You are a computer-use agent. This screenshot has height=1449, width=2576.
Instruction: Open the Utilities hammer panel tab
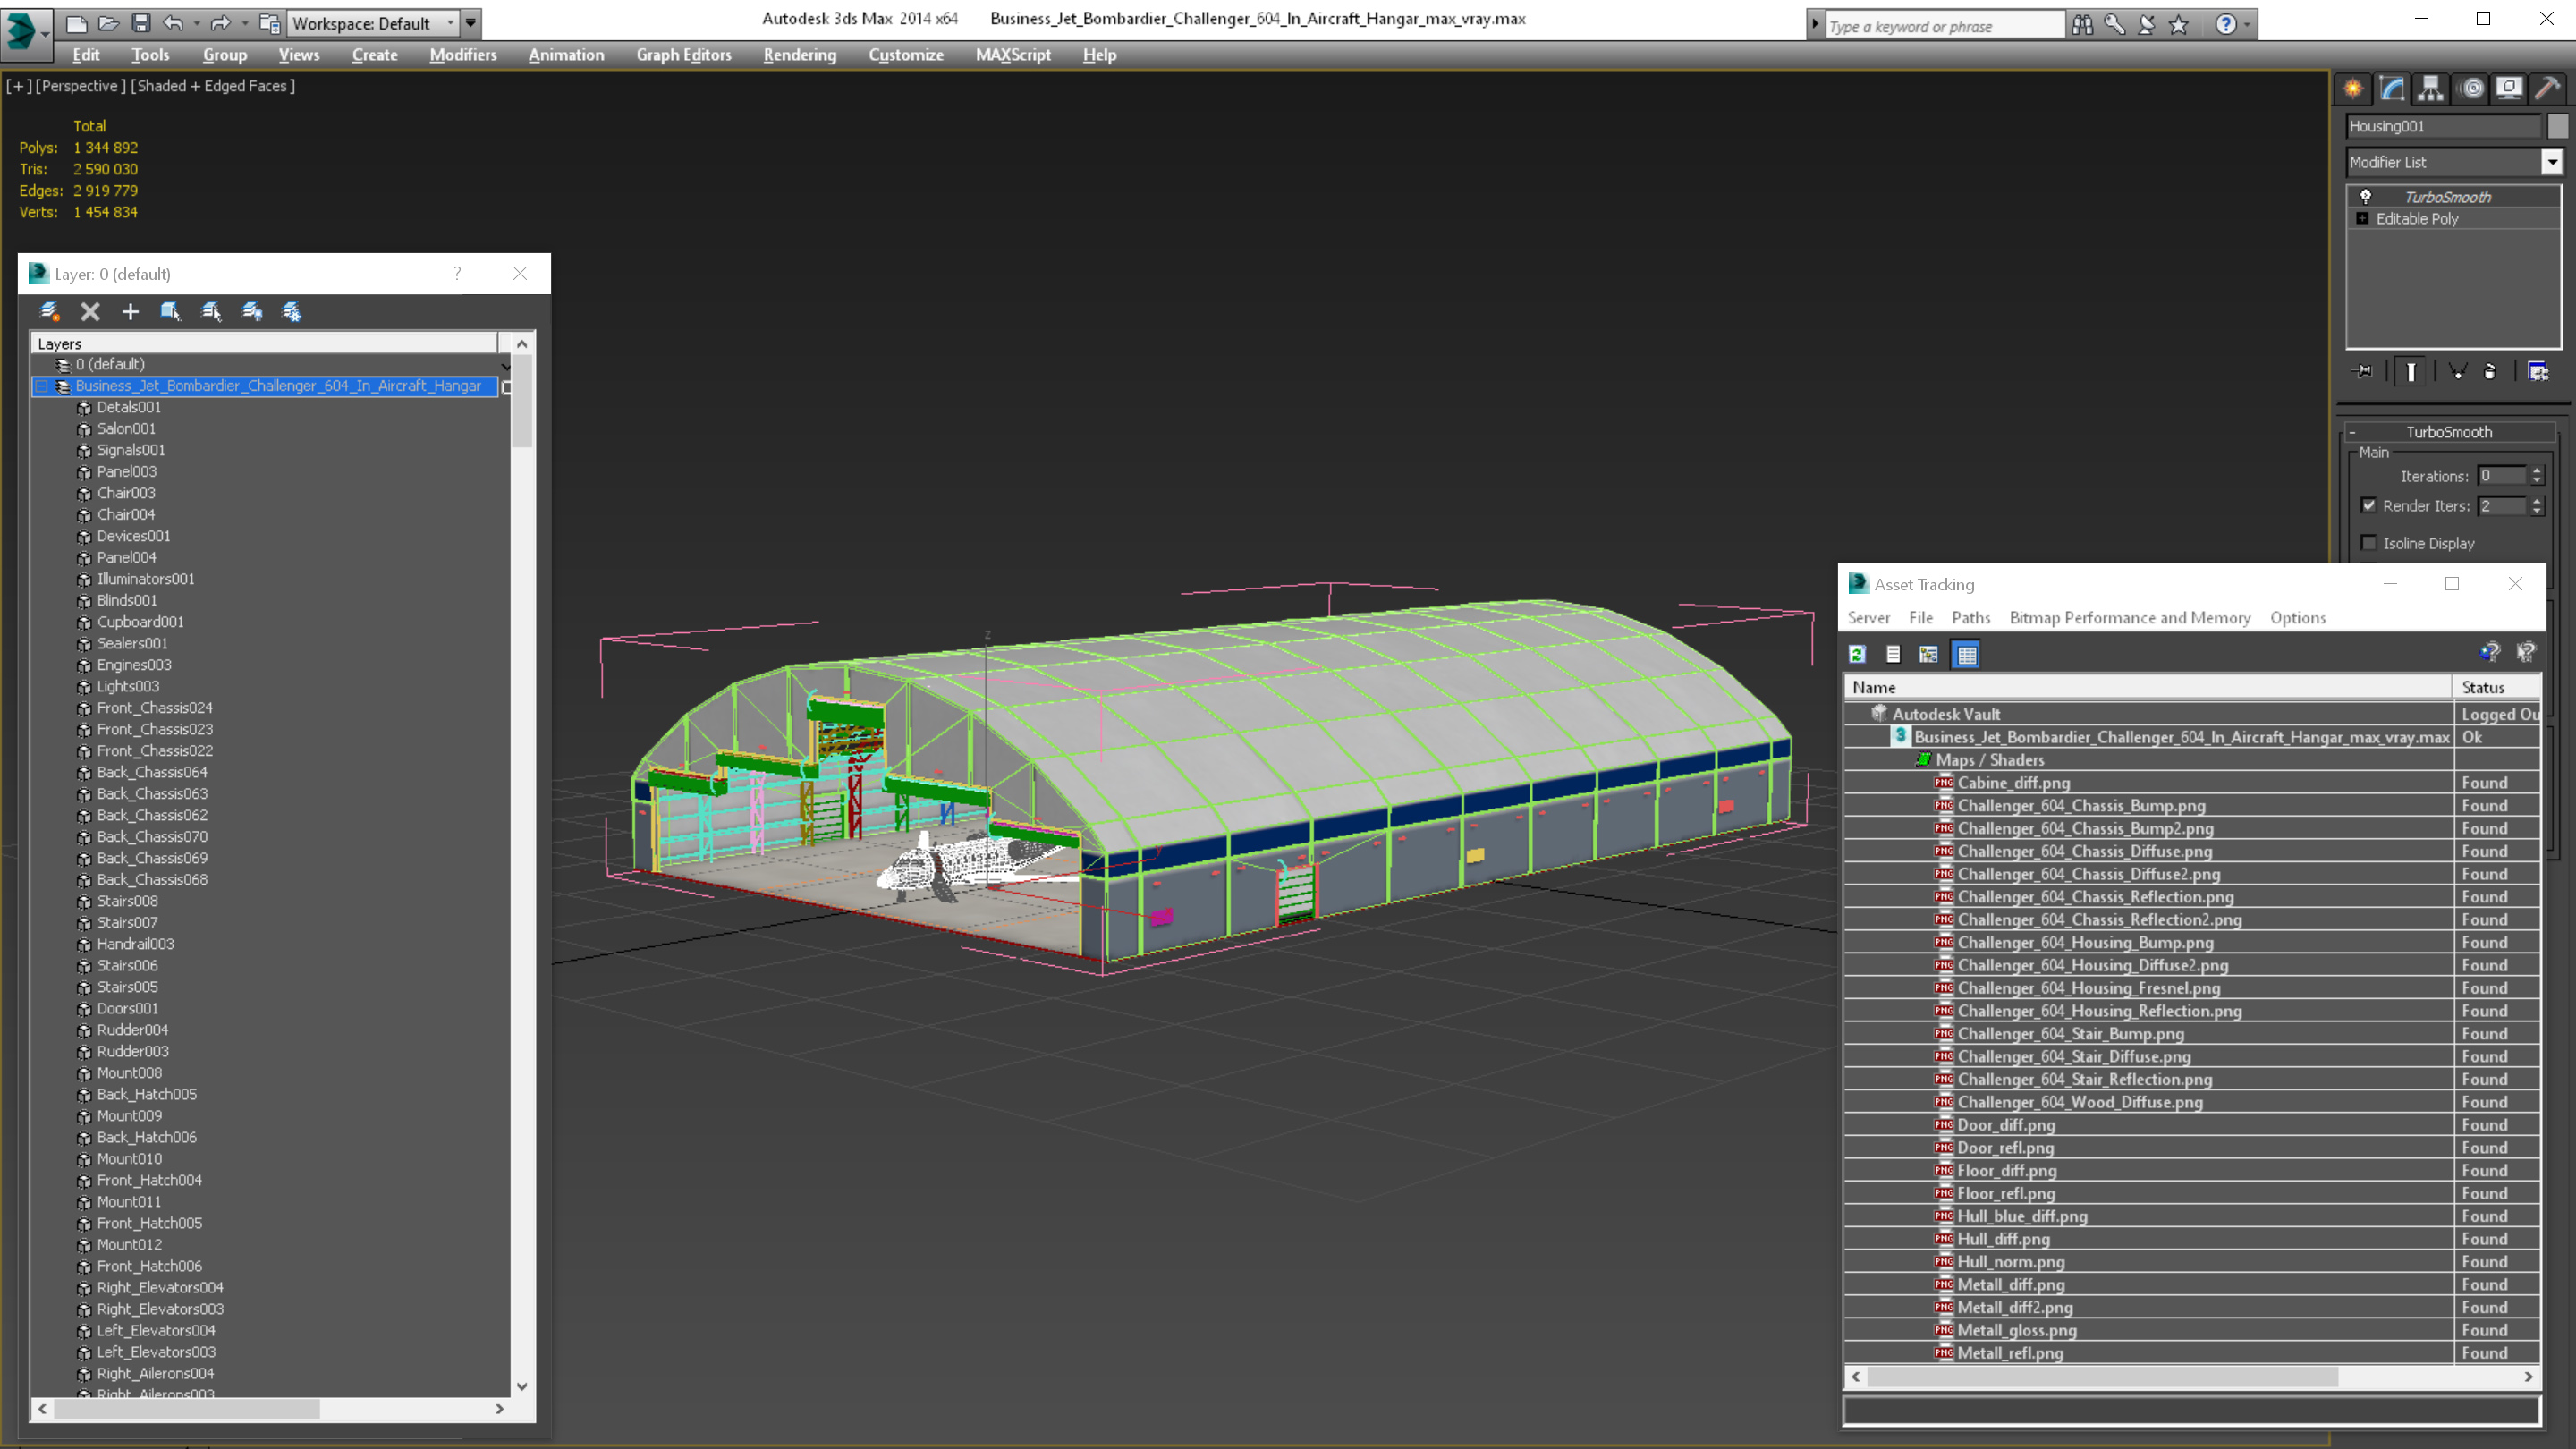tap(2548, 88)
